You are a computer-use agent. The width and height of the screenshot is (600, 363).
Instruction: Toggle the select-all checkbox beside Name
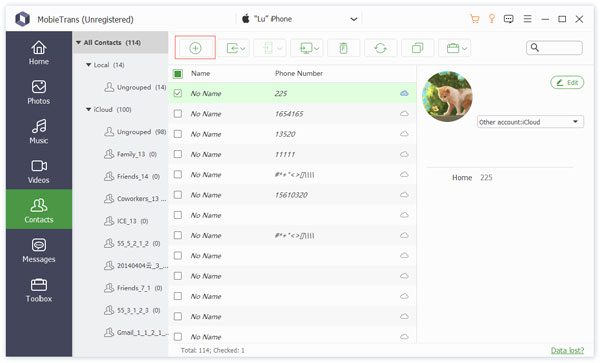pyautogui.click(x=178, y=73)
